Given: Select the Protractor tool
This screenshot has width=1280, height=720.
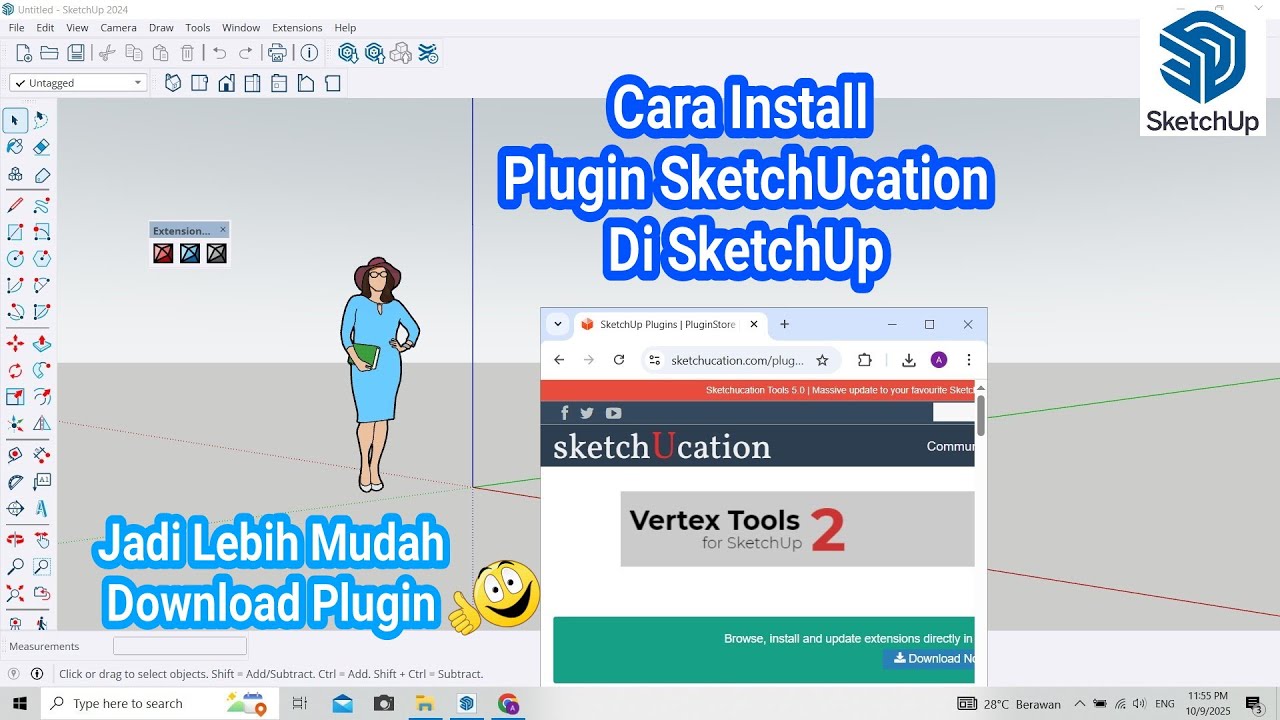Looking at the screenshot, I should pyautogui.click(x=15, y=482).
